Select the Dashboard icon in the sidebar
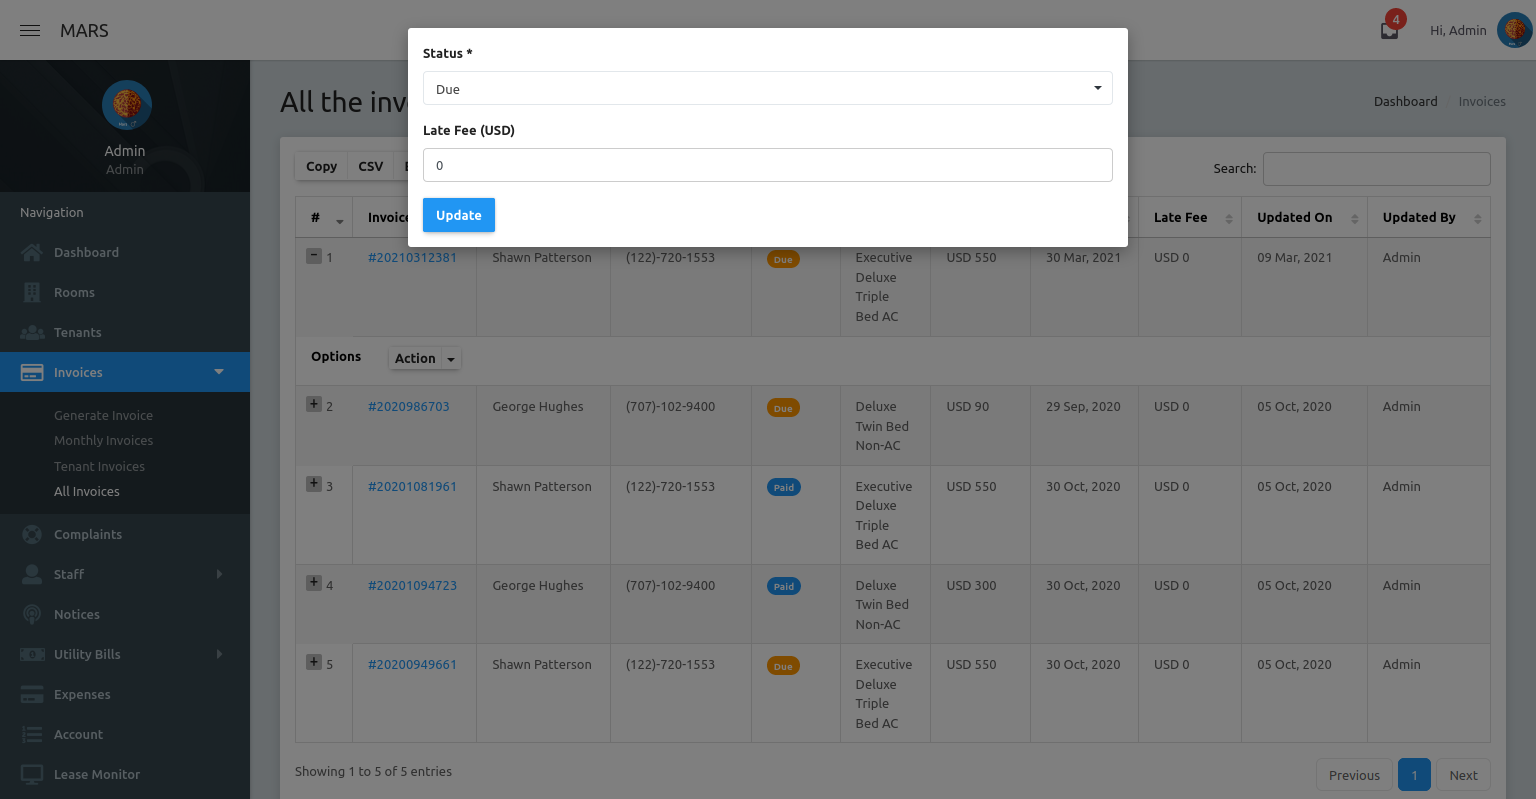 click(x=31, y=252)
